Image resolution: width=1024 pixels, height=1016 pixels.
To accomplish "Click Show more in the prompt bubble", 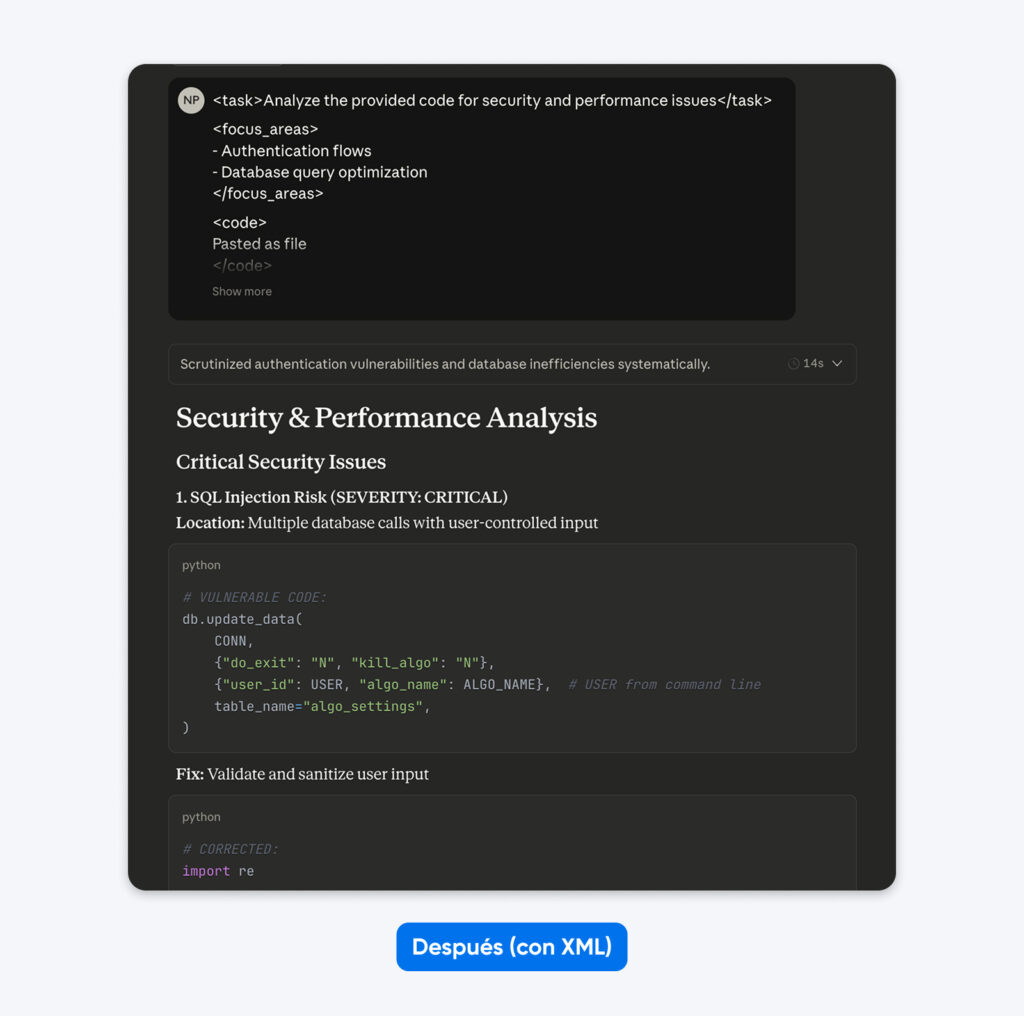I will 241,291.
